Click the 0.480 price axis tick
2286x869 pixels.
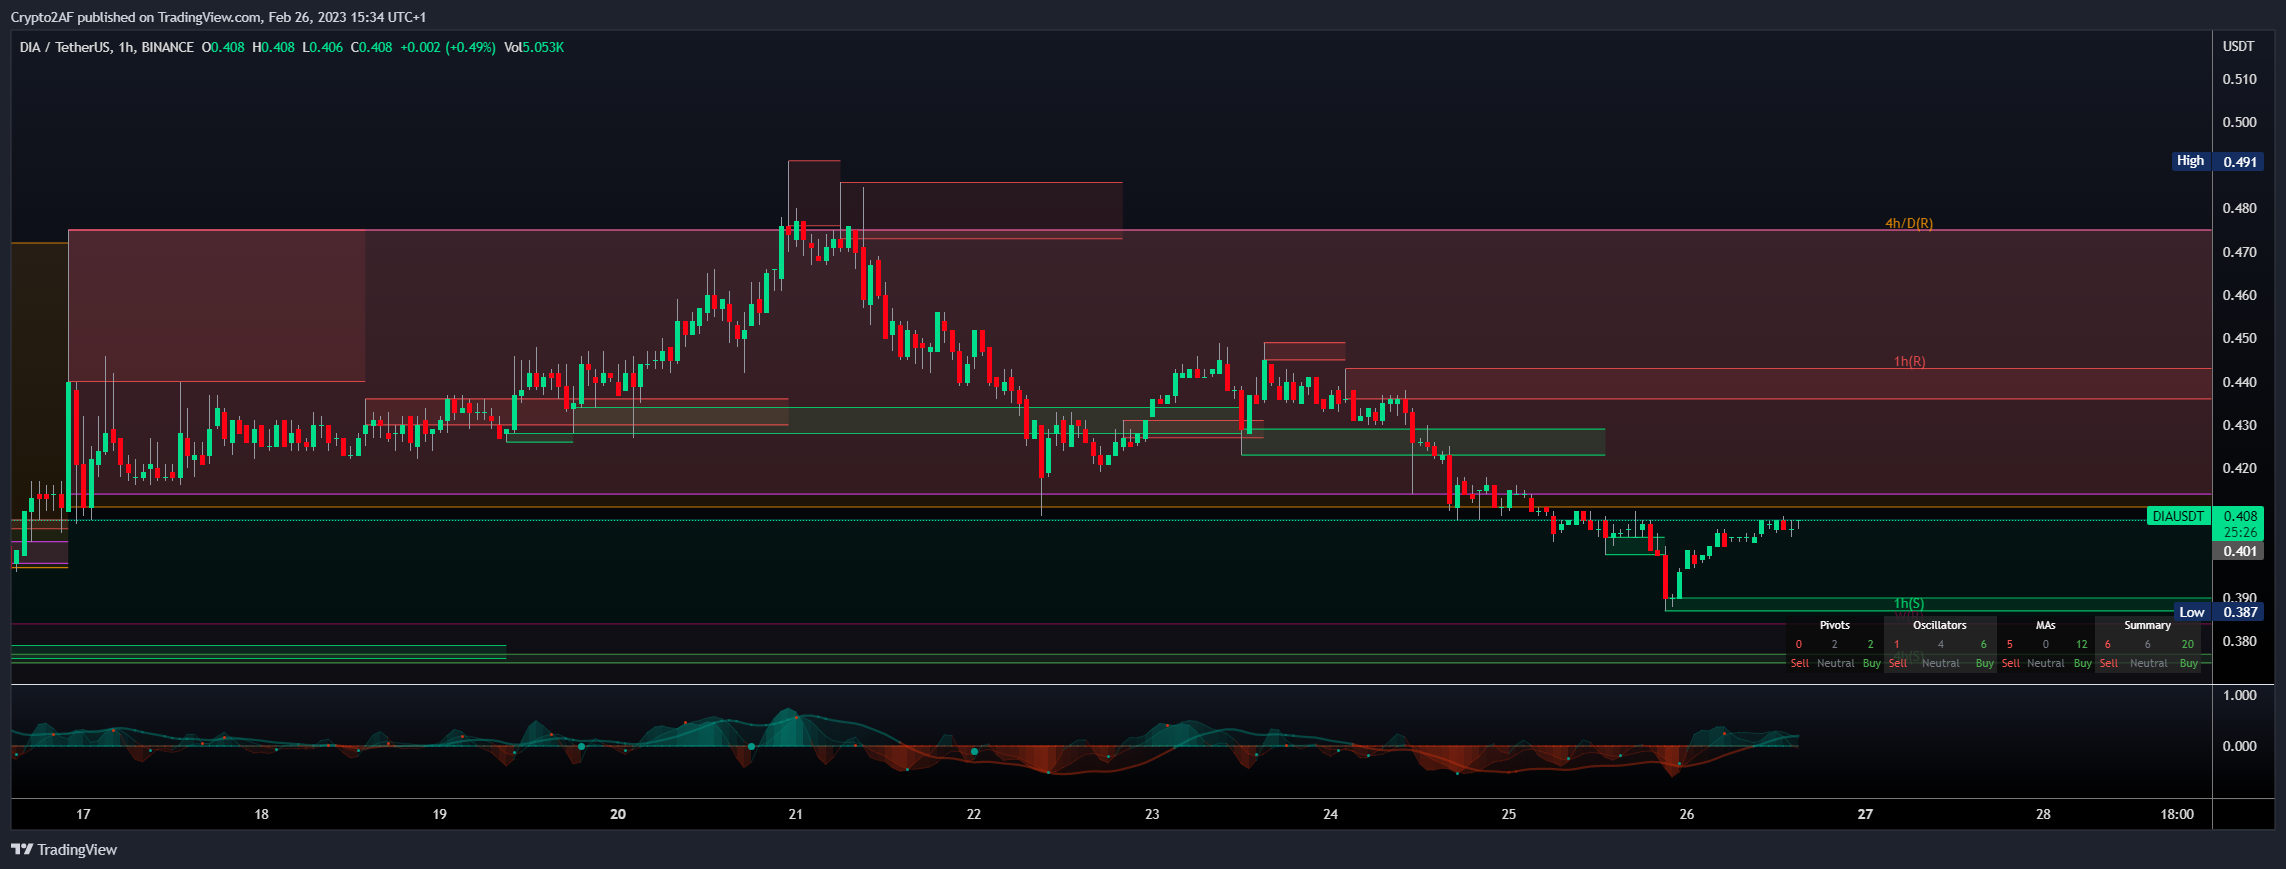[x=2239, y=208]
